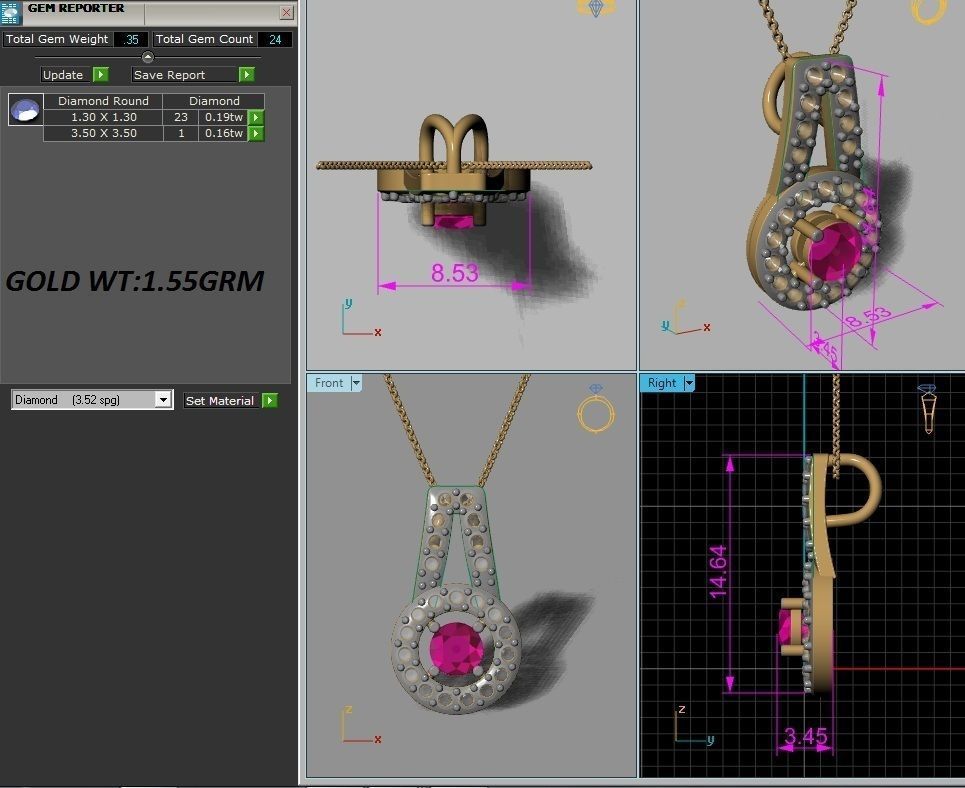Open the Front viewport dropdown arrow
Screen dimensions: 965x788
pyautogui.click(x=356, y=383)
